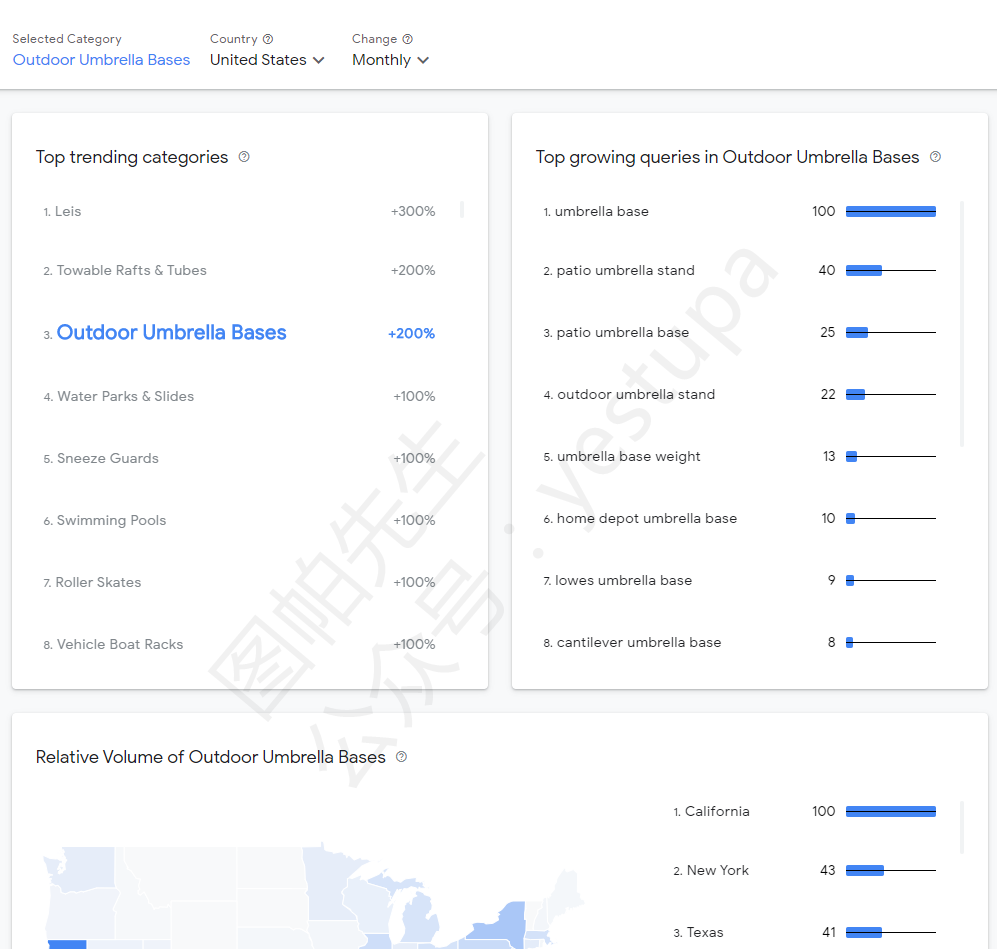Click help icon next to Change label
Screen dimensions: 997x949
(408, 39)
